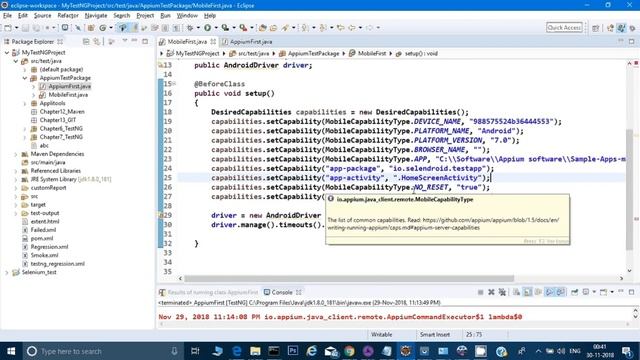
Task: Click the Debug bug icon in toolbar
Action: [190, 28]
